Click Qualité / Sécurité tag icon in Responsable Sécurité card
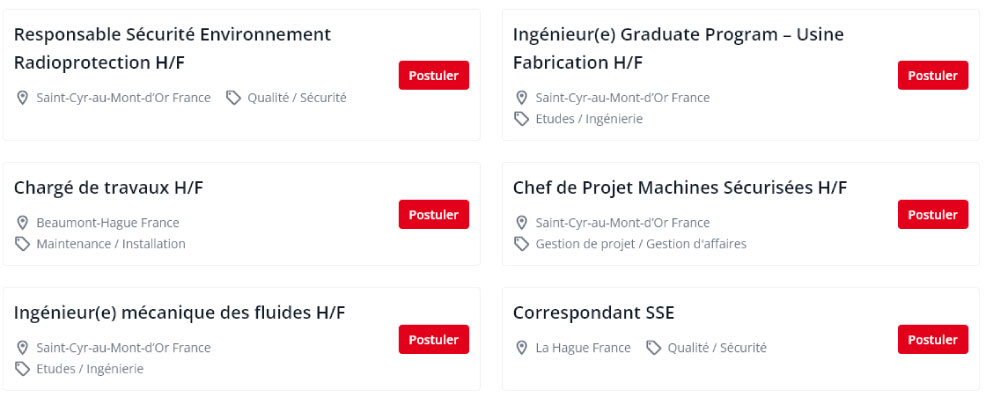Viewport: 989px width, 412px height. [x=233, y=98]
